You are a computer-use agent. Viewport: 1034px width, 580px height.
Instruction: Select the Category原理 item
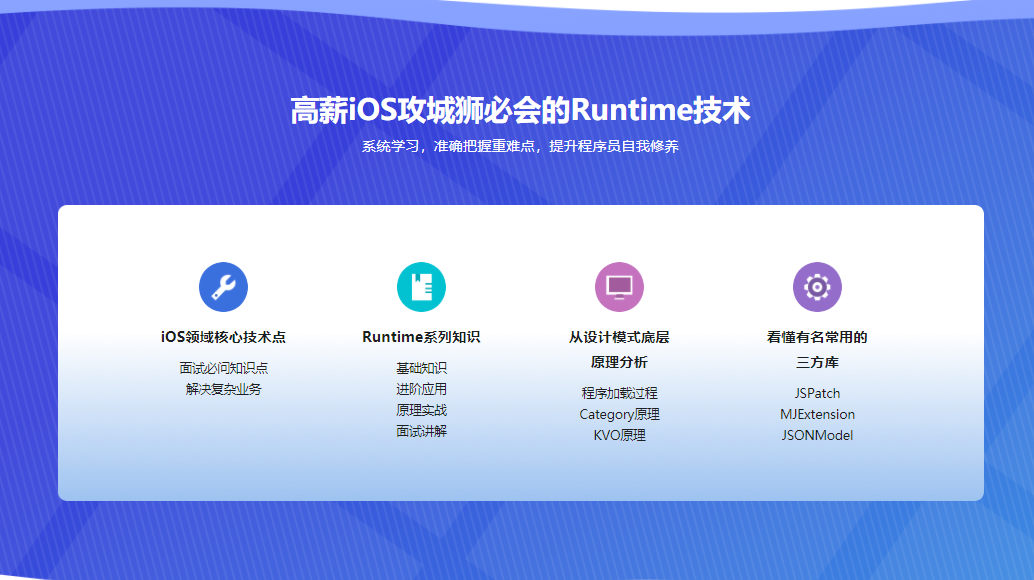pyautogui.click(x=619, y=414)
